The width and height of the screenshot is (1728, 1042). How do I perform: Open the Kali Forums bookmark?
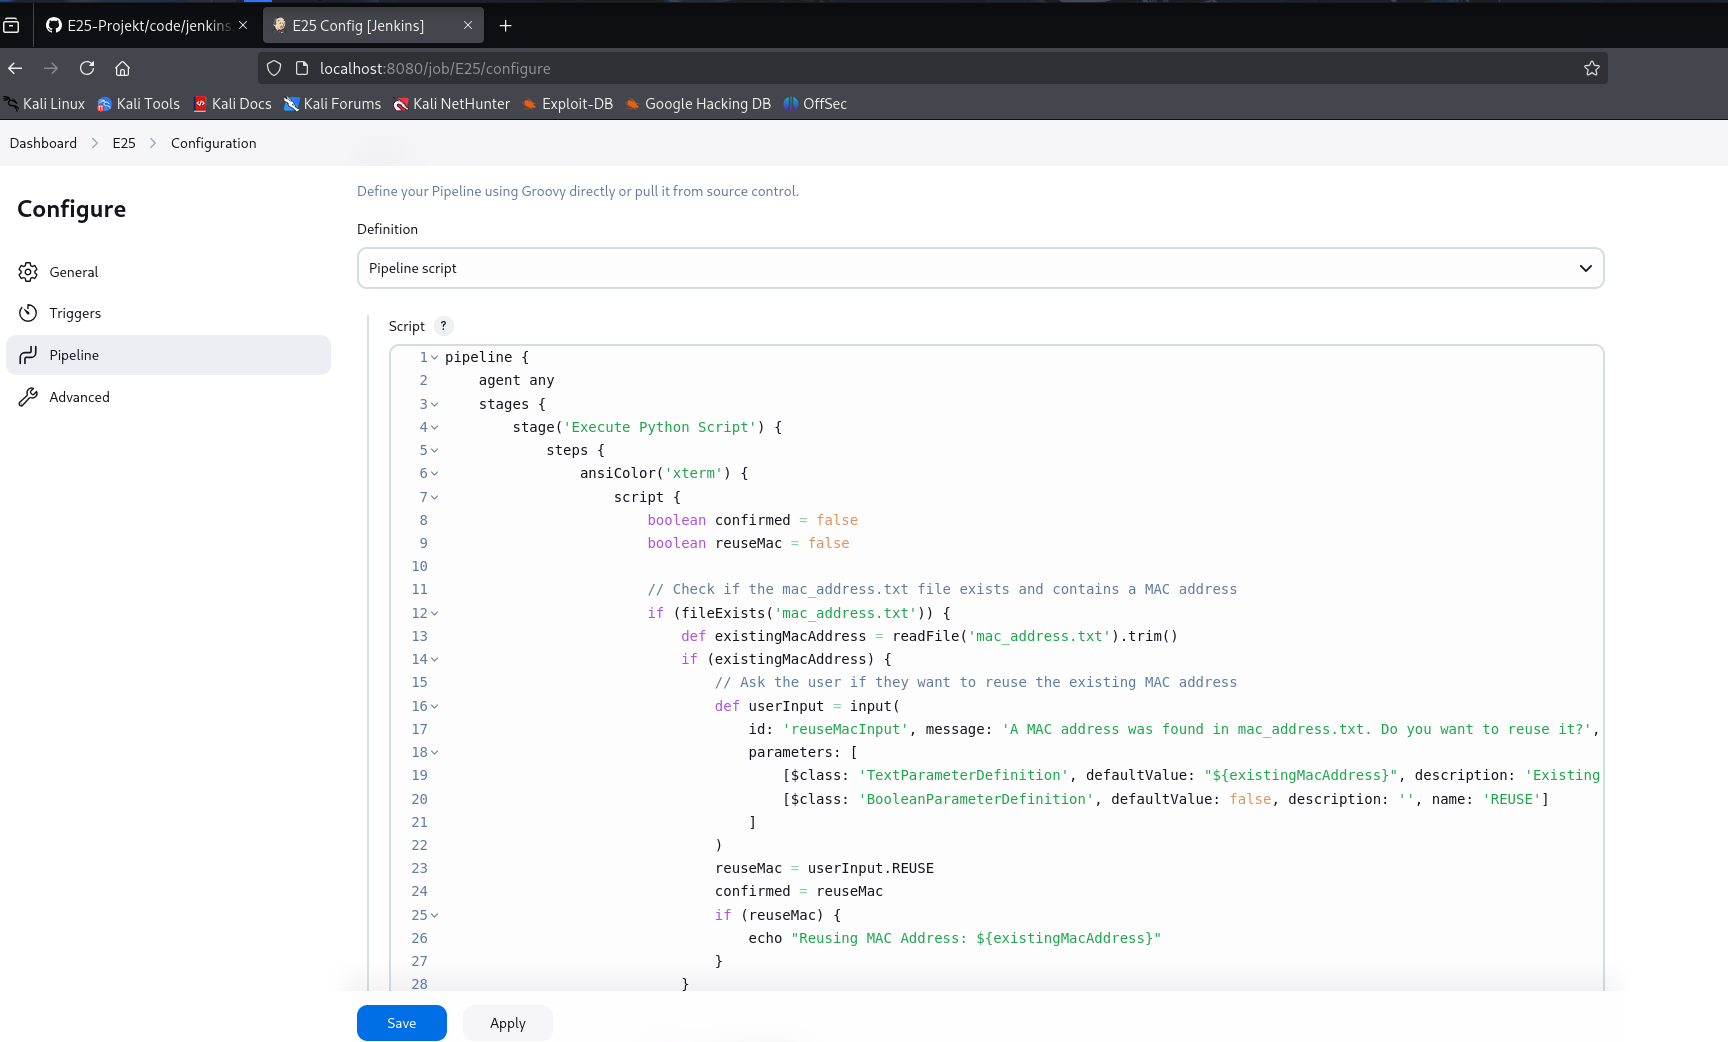pyautogui.click(x=332, y=104)
